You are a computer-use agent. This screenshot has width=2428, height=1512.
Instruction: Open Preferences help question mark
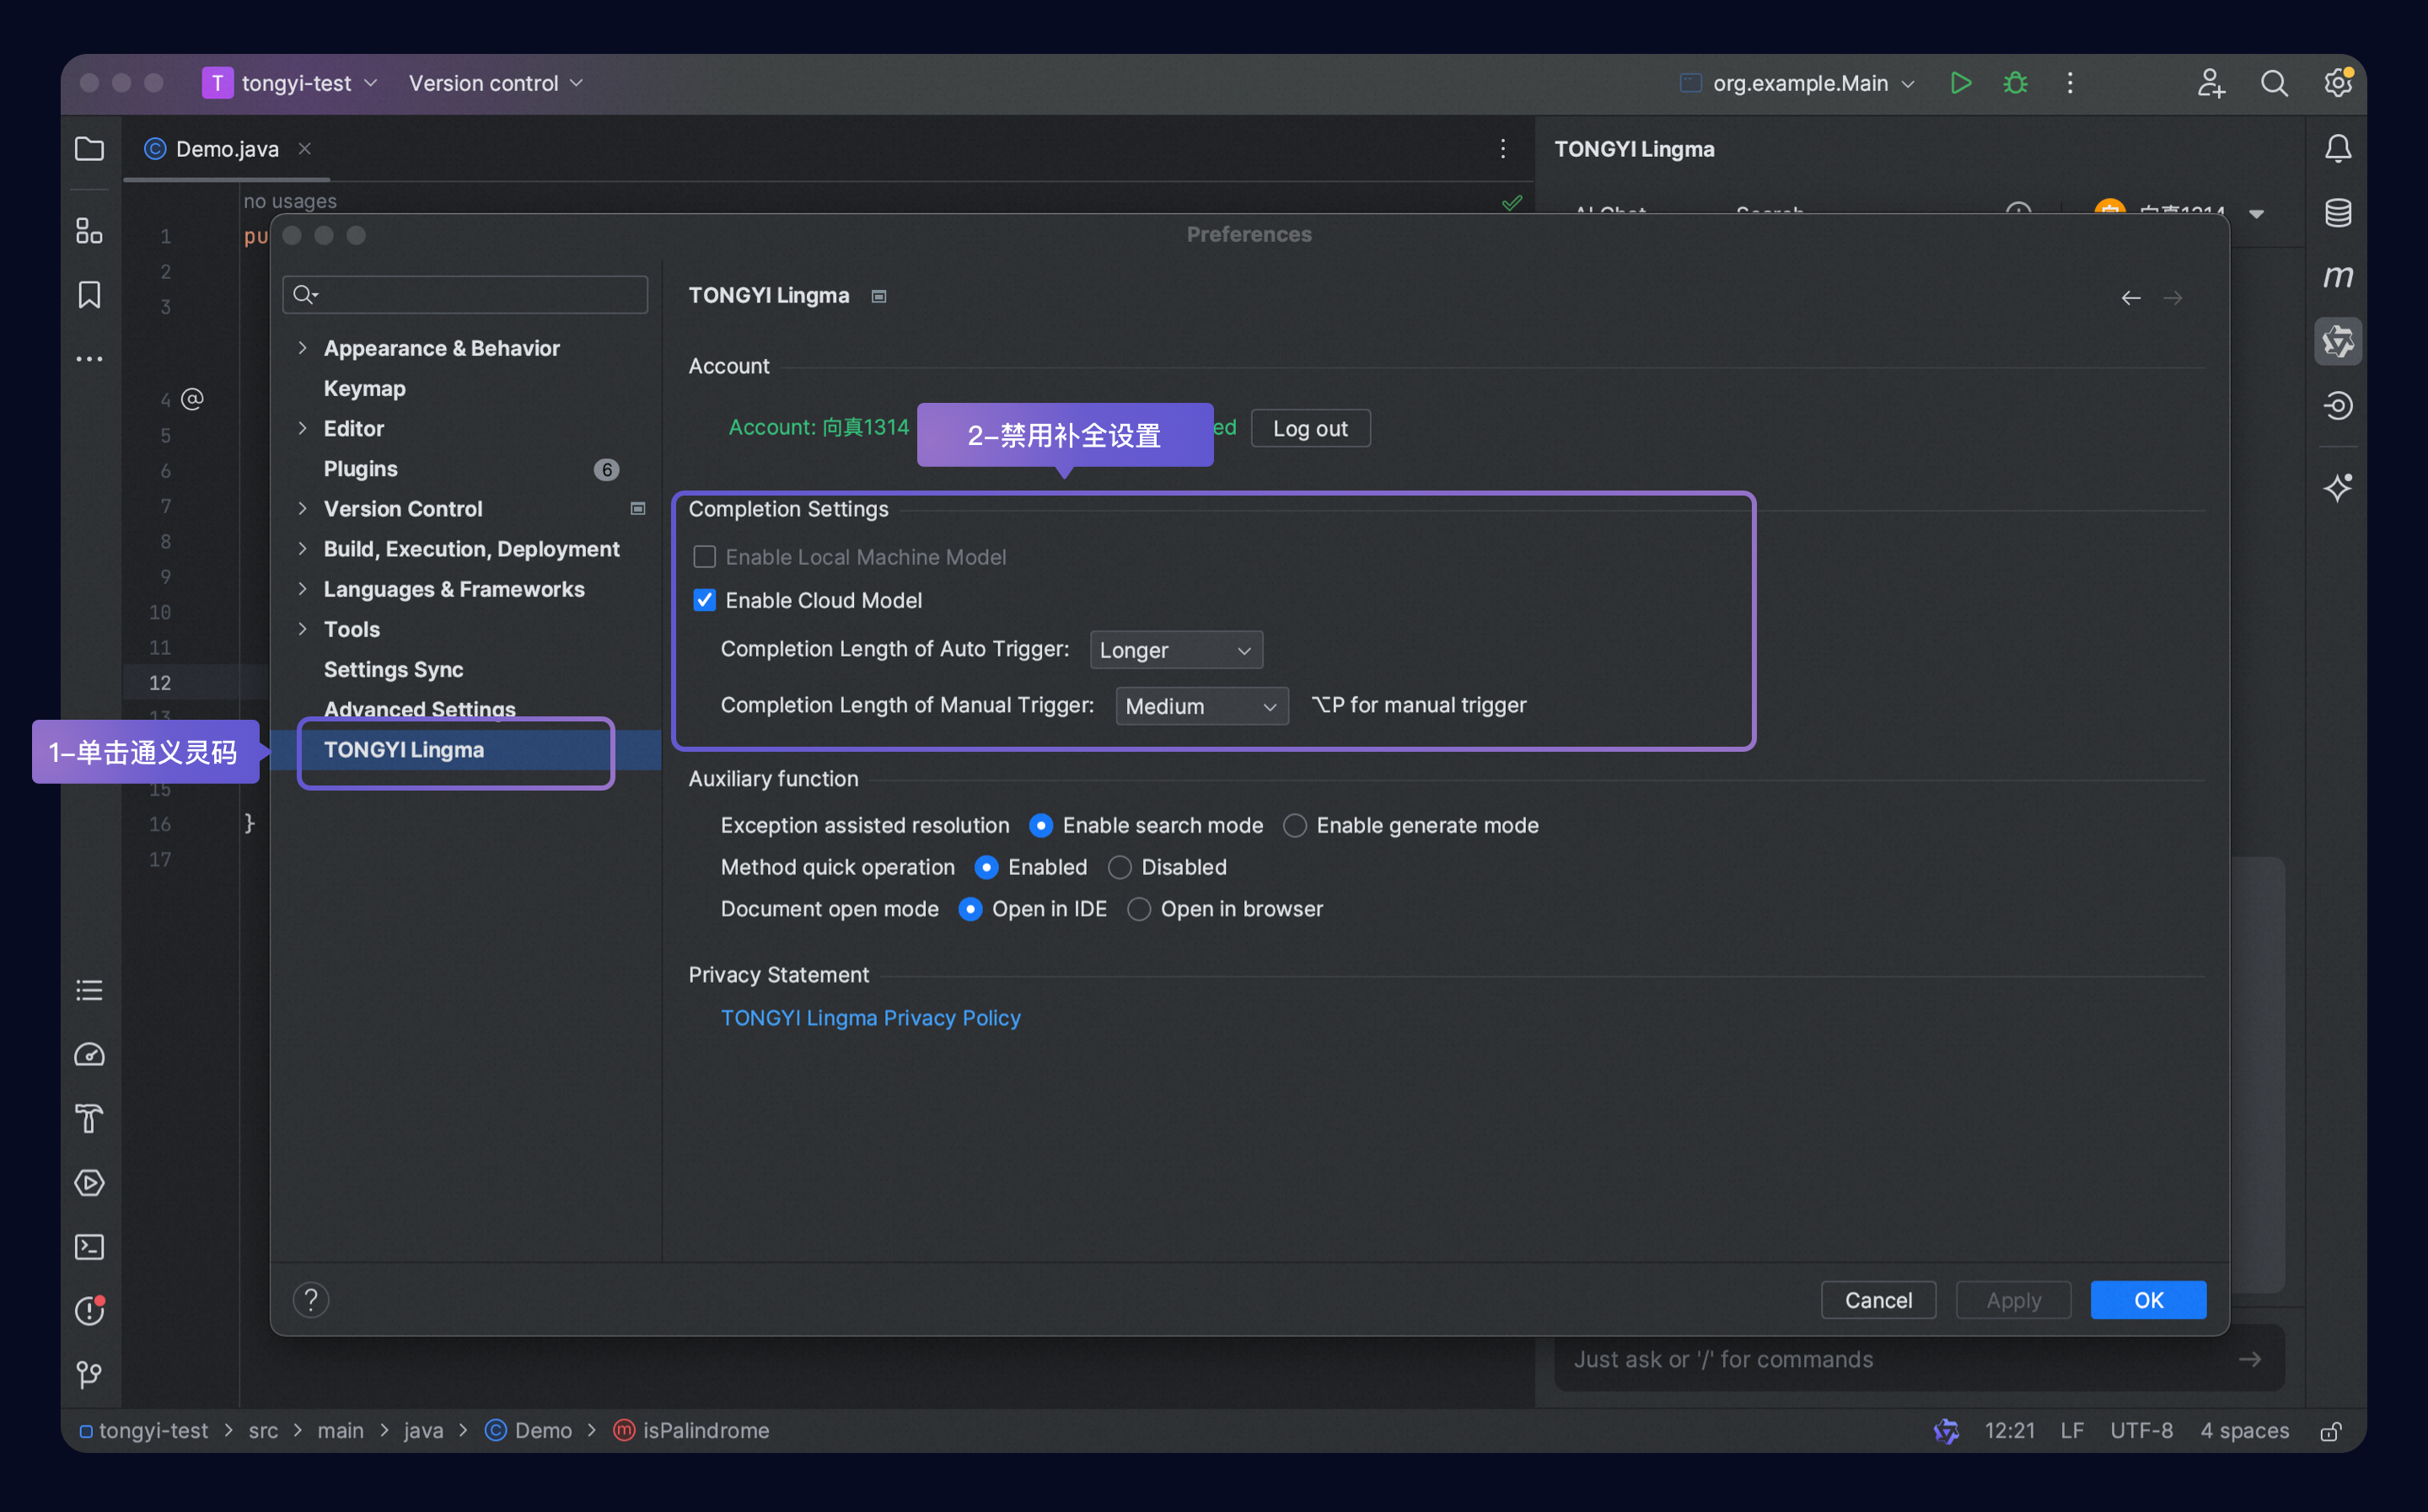(x=311, y=1300)
